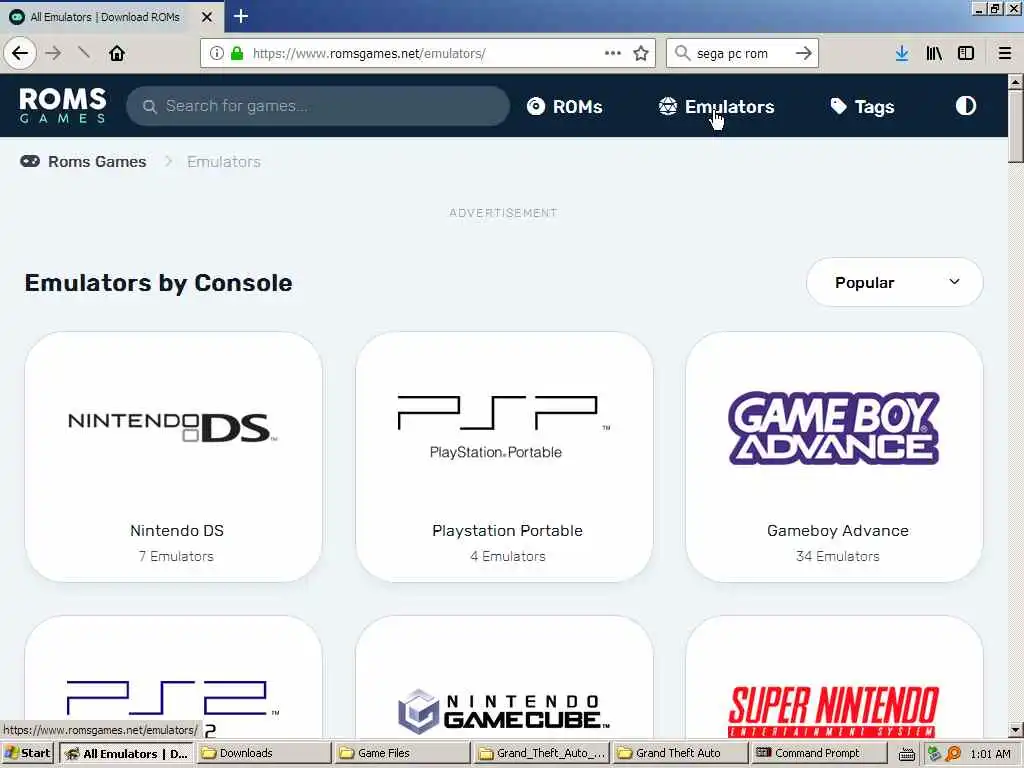
Task: Open the Emulators menu item
Action: [x=716, y=106]
